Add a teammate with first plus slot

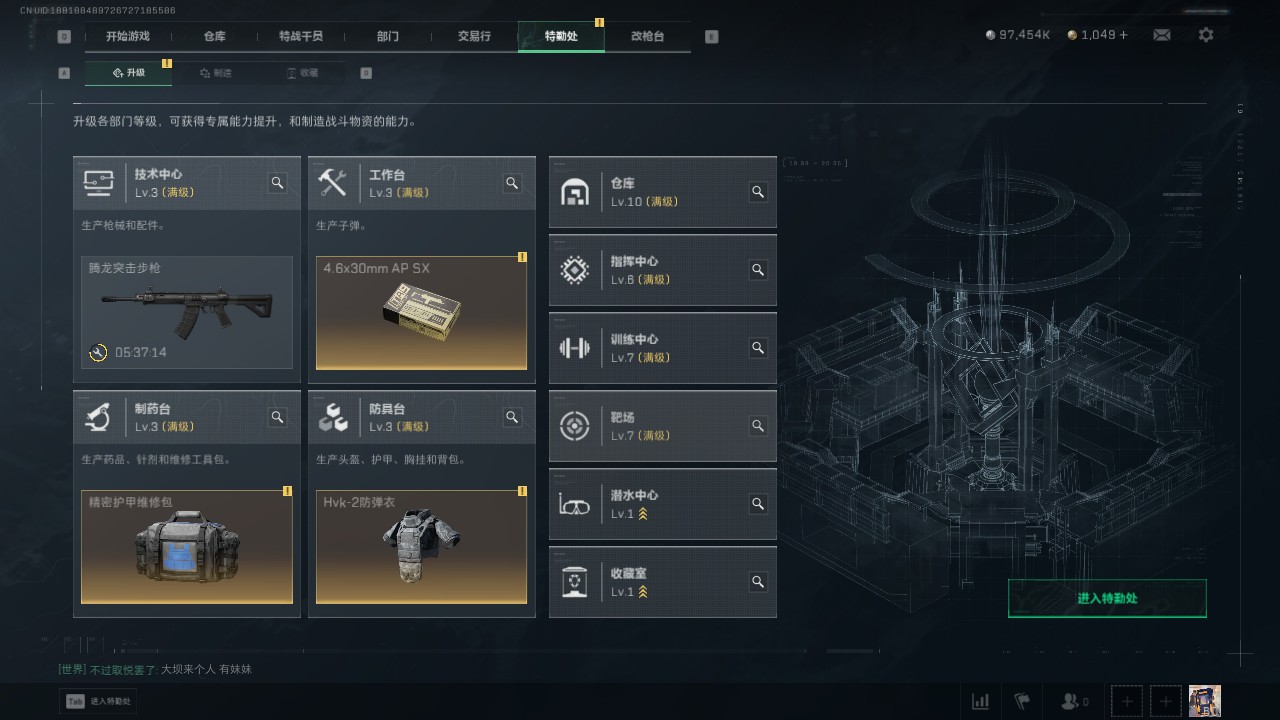1127,701
